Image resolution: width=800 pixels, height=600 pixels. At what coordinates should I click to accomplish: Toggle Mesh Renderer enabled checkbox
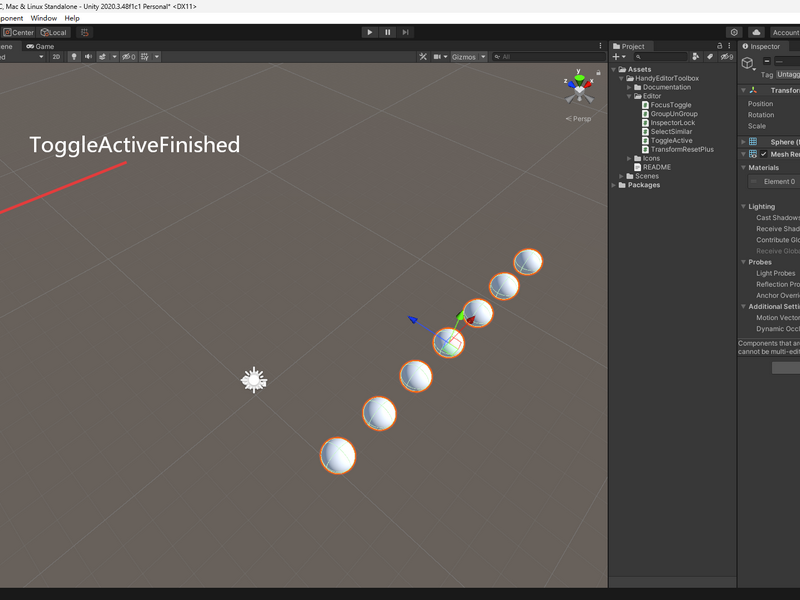coord(764,154)
